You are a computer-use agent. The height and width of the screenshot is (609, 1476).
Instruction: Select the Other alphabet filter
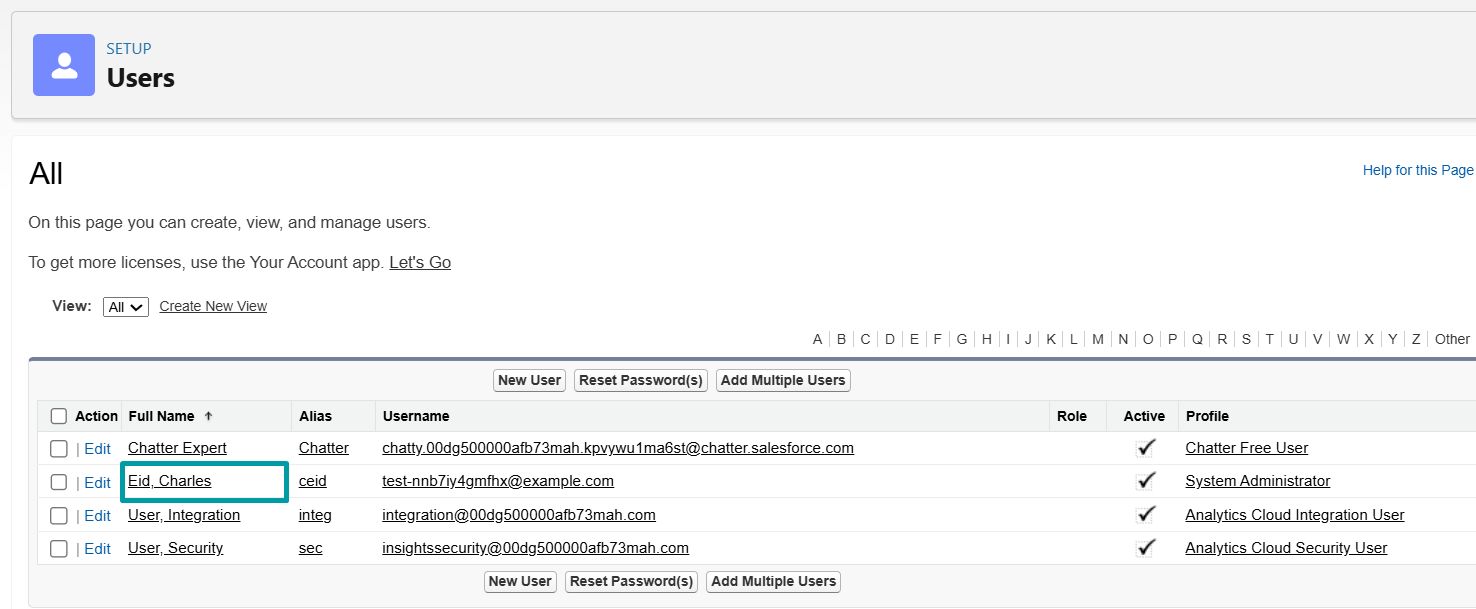[1452, 339]
